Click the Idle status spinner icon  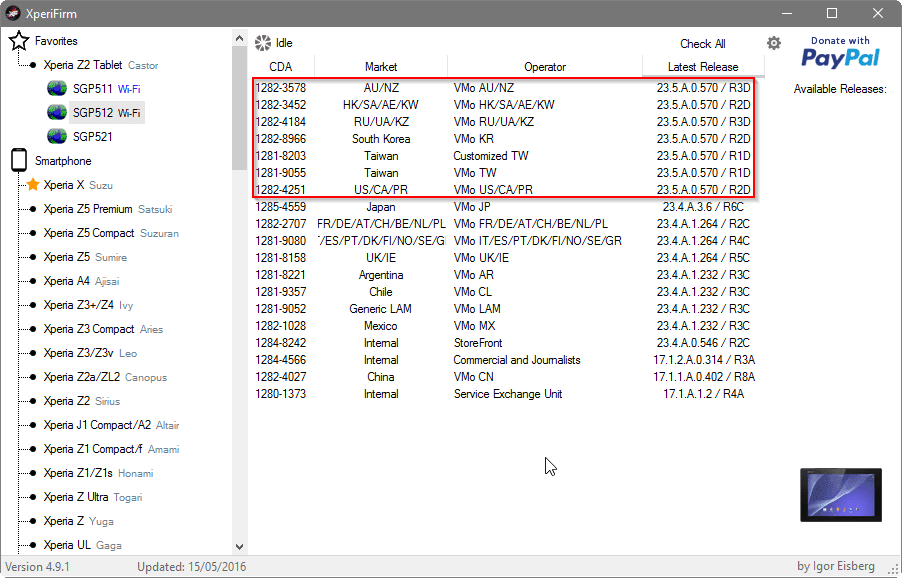(263, 43)
